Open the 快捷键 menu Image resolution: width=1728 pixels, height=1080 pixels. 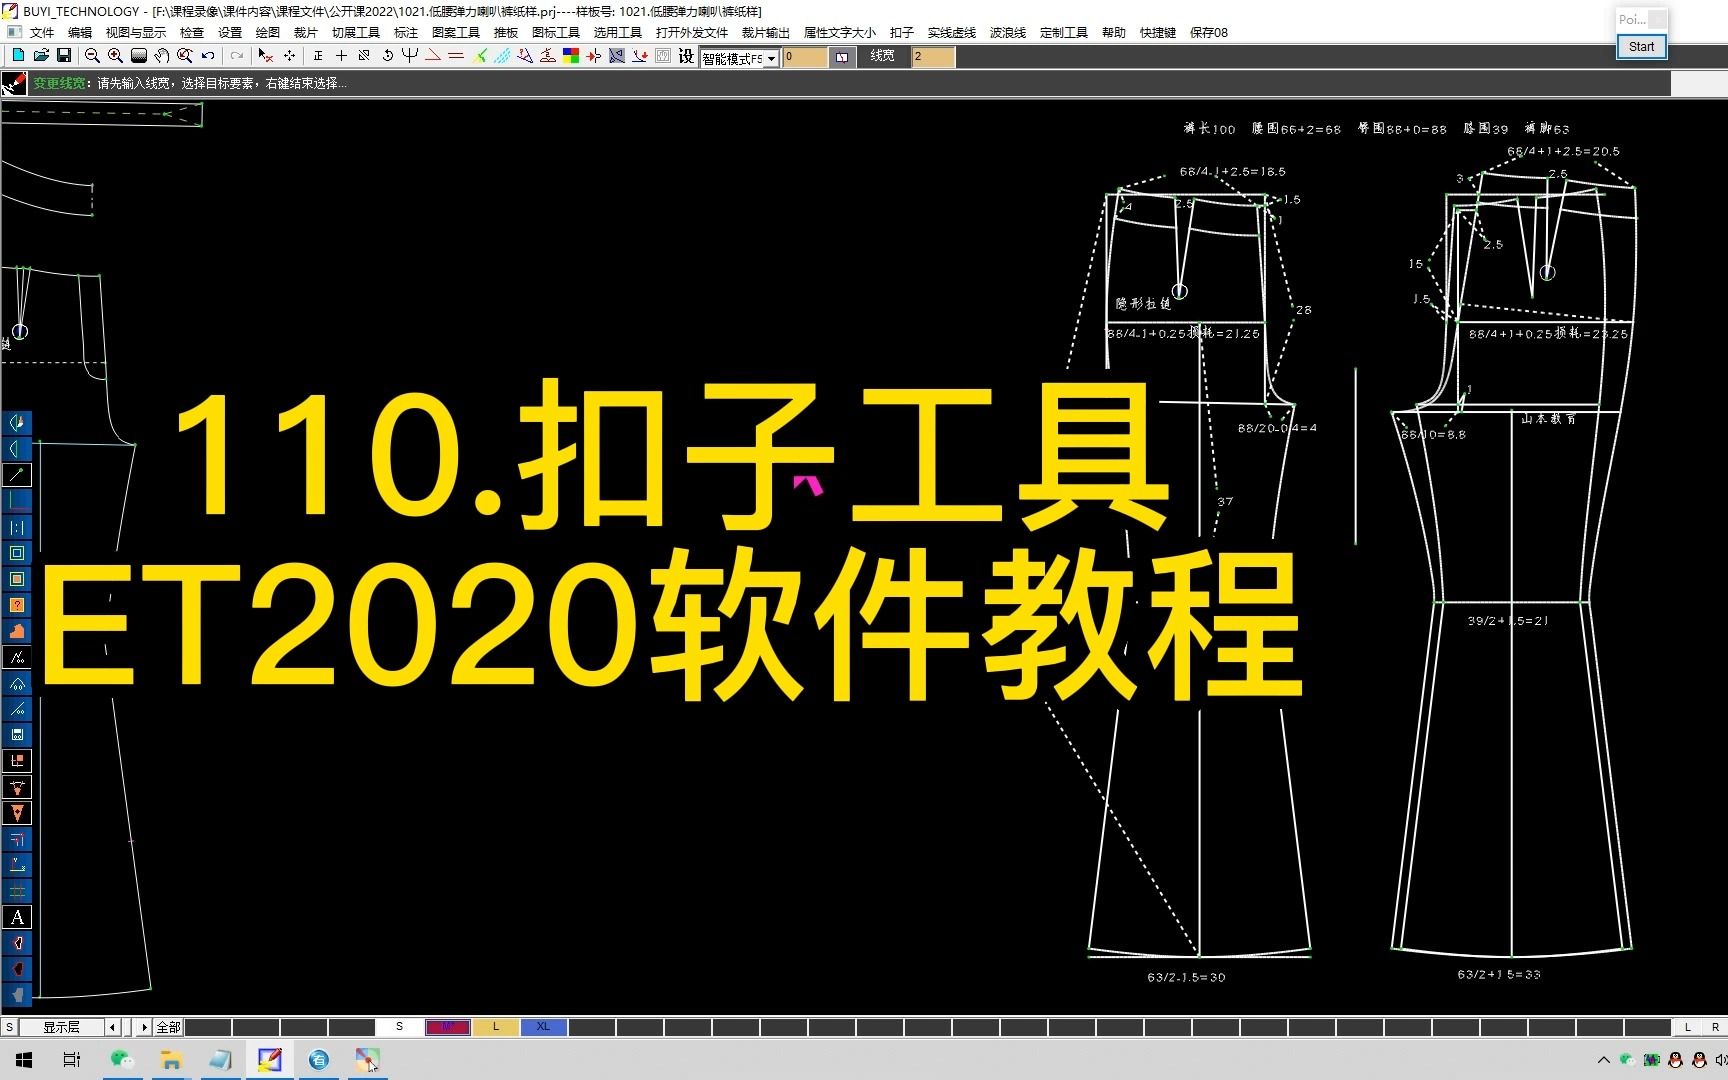coord(1158,32)
